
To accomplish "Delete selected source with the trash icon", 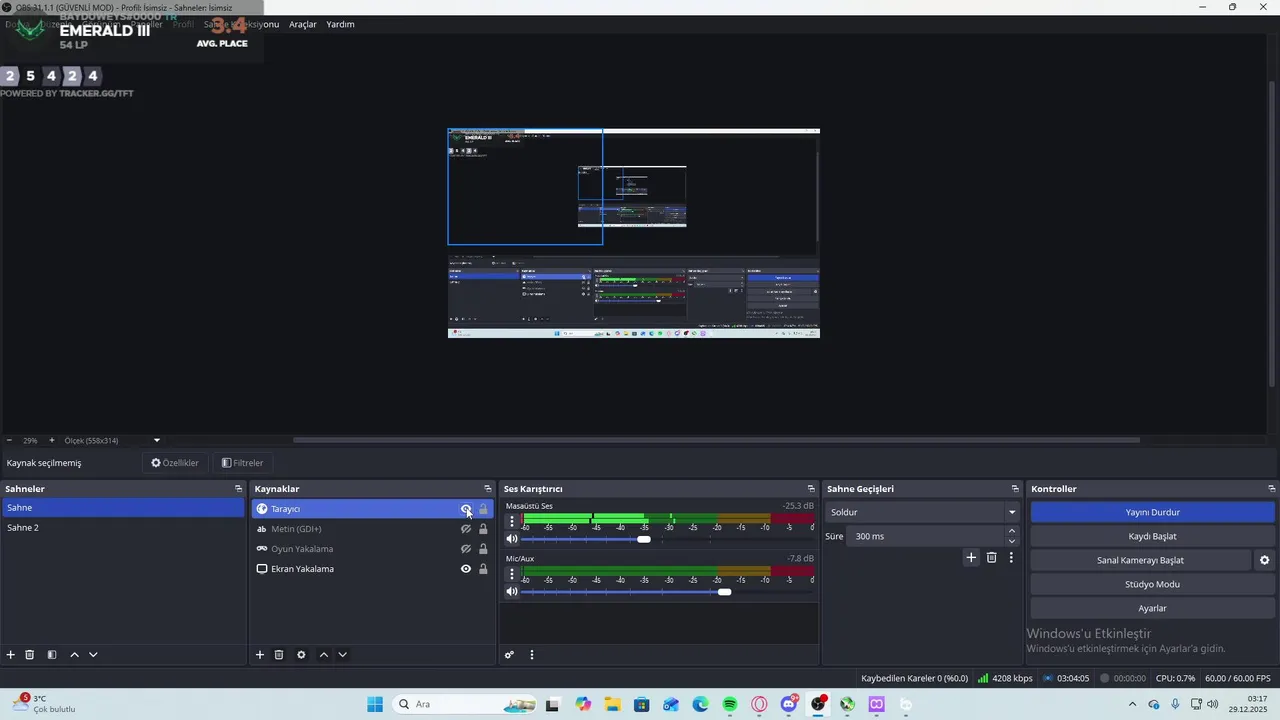I will [x=279, y=655].
